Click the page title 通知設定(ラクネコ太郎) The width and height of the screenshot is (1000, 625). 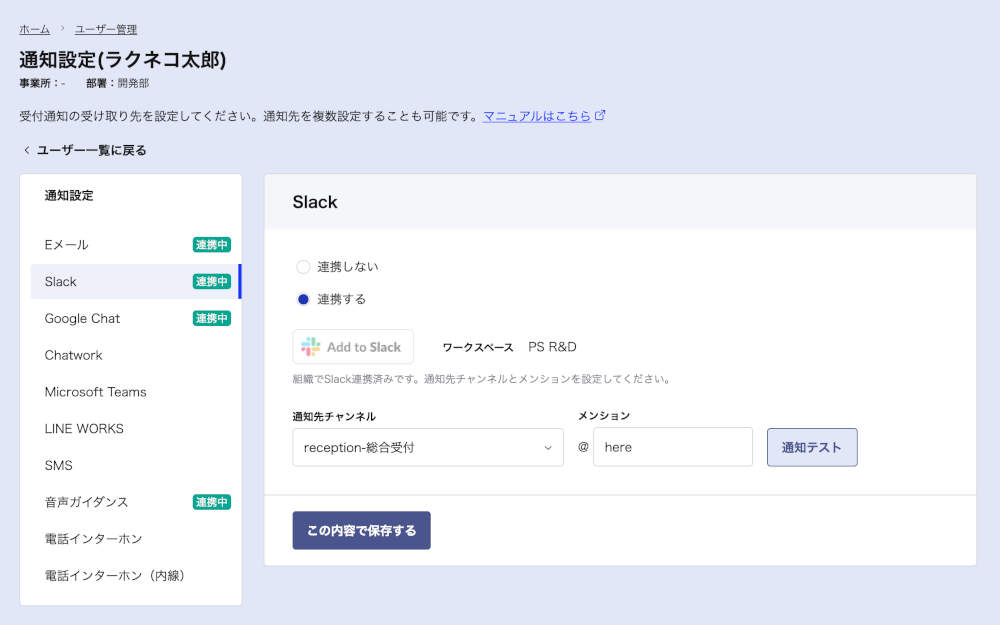[x=122, y=60]
